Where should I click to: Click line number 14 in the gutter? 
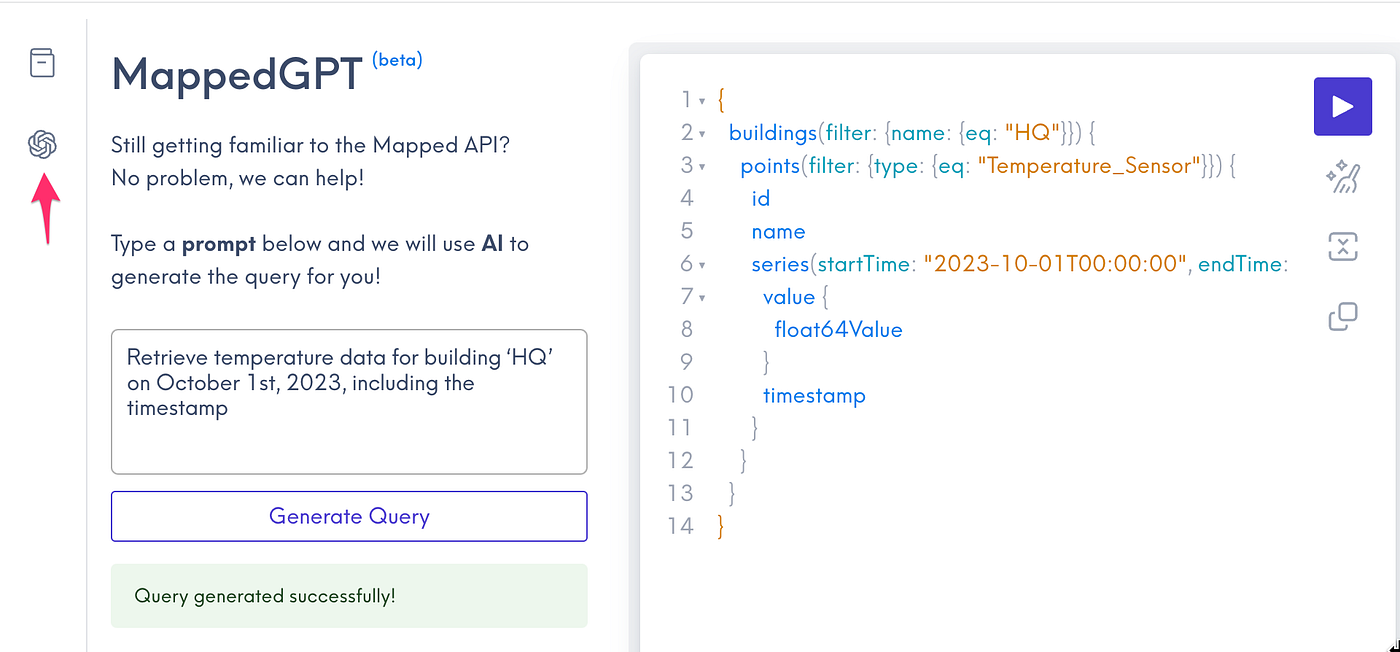tap(681, 526)
